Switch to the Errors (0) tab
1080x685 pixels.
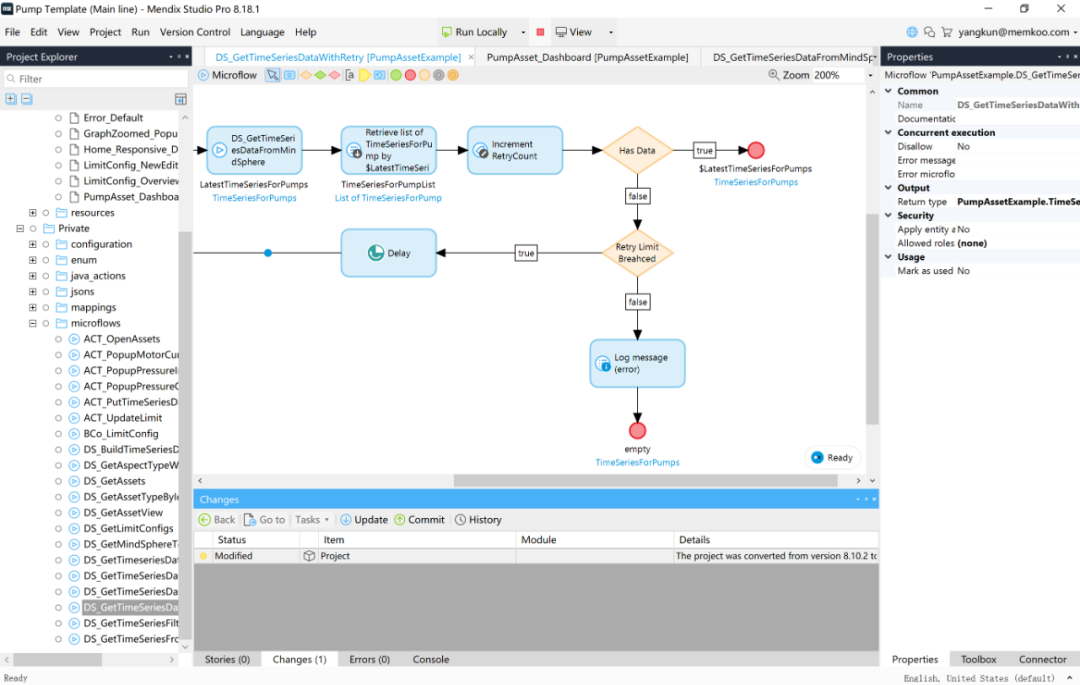pyautogui.click(x=369, y=660)
